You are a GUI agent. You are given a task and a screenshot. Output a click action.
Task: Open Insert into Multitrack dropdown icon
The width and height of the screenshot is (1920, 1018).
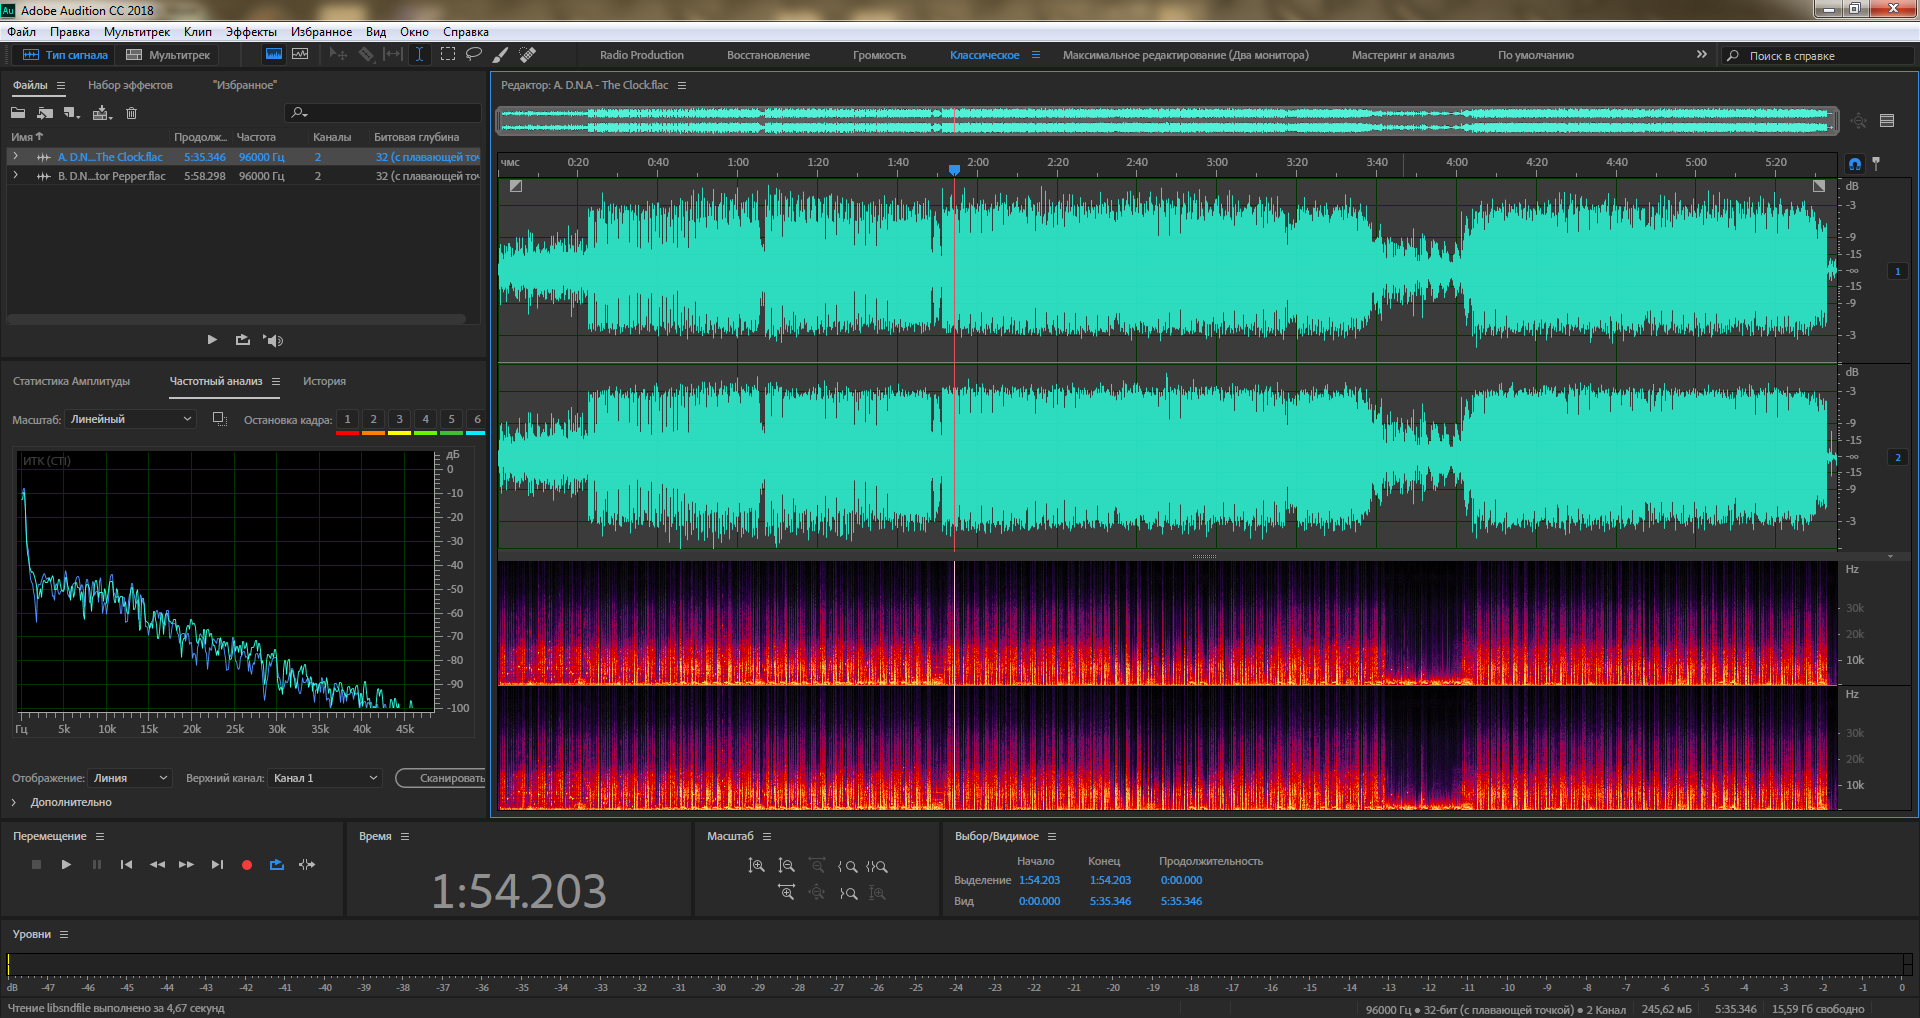[x=102, y=113]
